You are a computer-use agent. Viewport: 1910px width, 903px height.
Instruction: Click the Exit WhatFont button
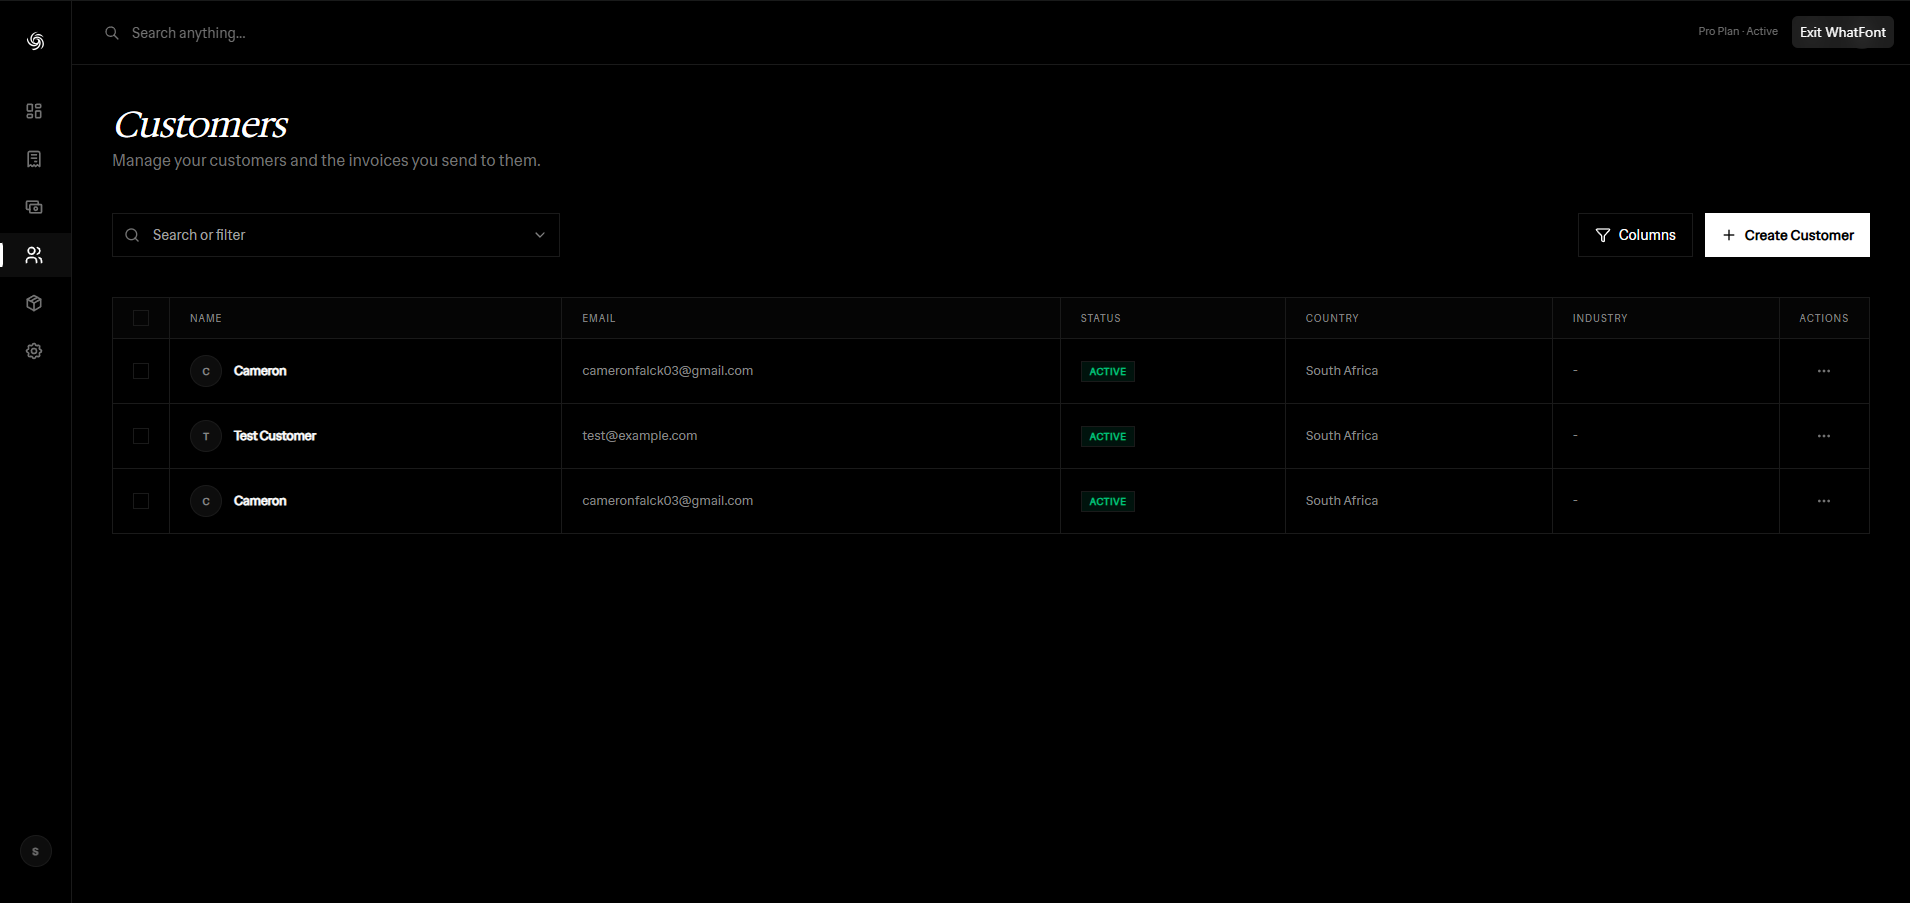coord(1842,32)
